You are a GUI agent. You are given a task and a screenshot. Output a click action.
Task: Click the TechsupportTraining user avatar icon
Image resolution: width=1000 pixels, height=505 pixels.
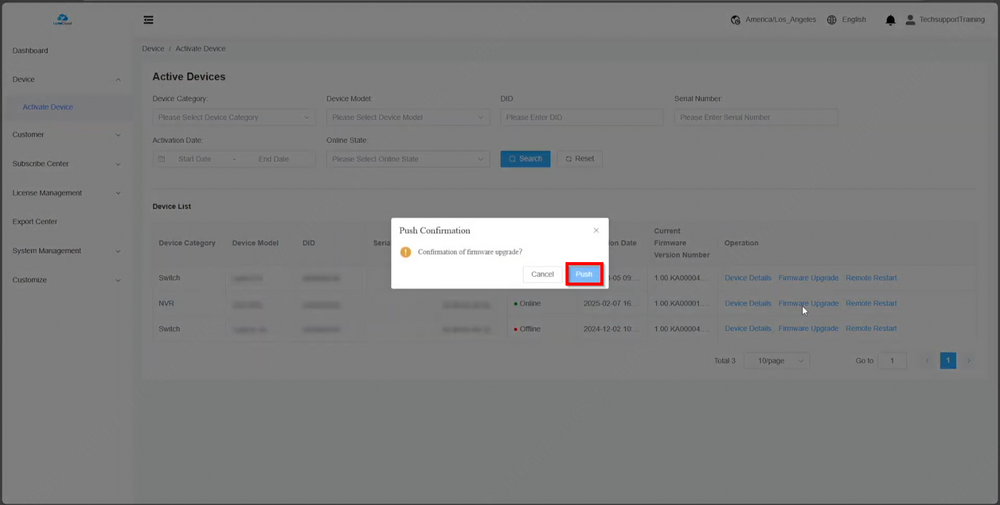(x=910, y=20)
